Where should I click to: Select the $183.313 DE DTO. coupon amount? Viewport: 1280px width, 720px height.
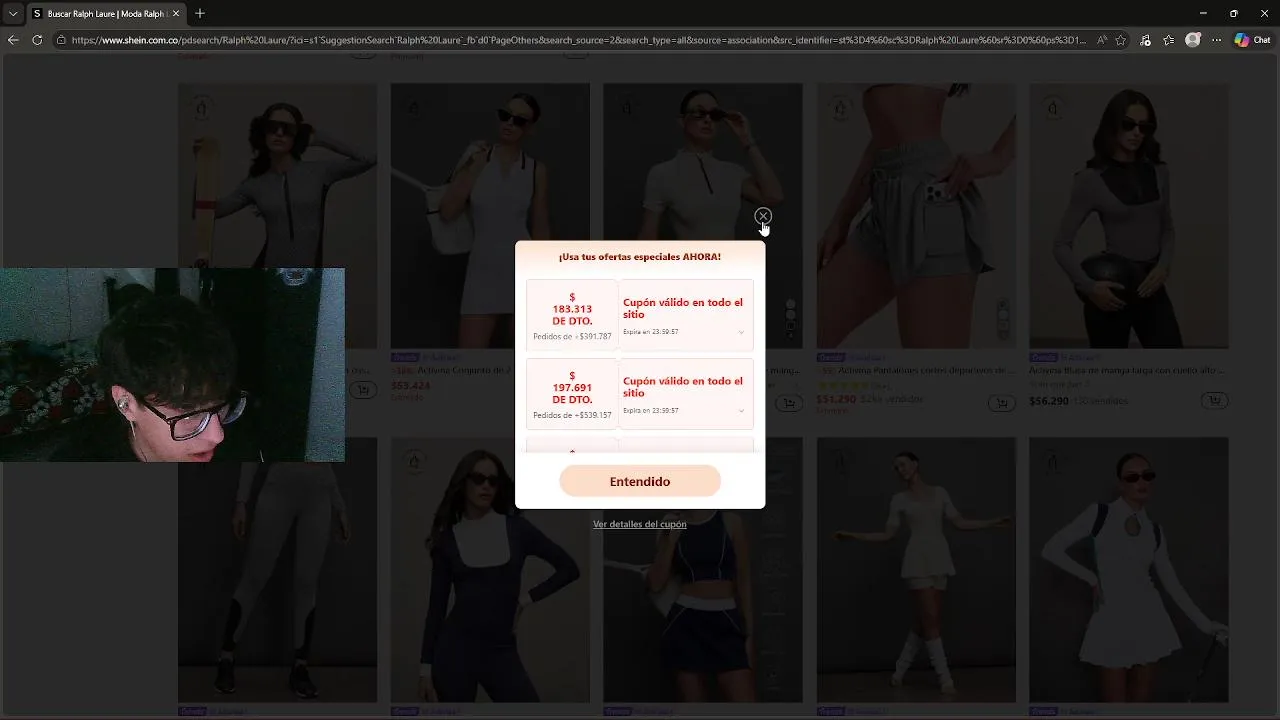572,309
